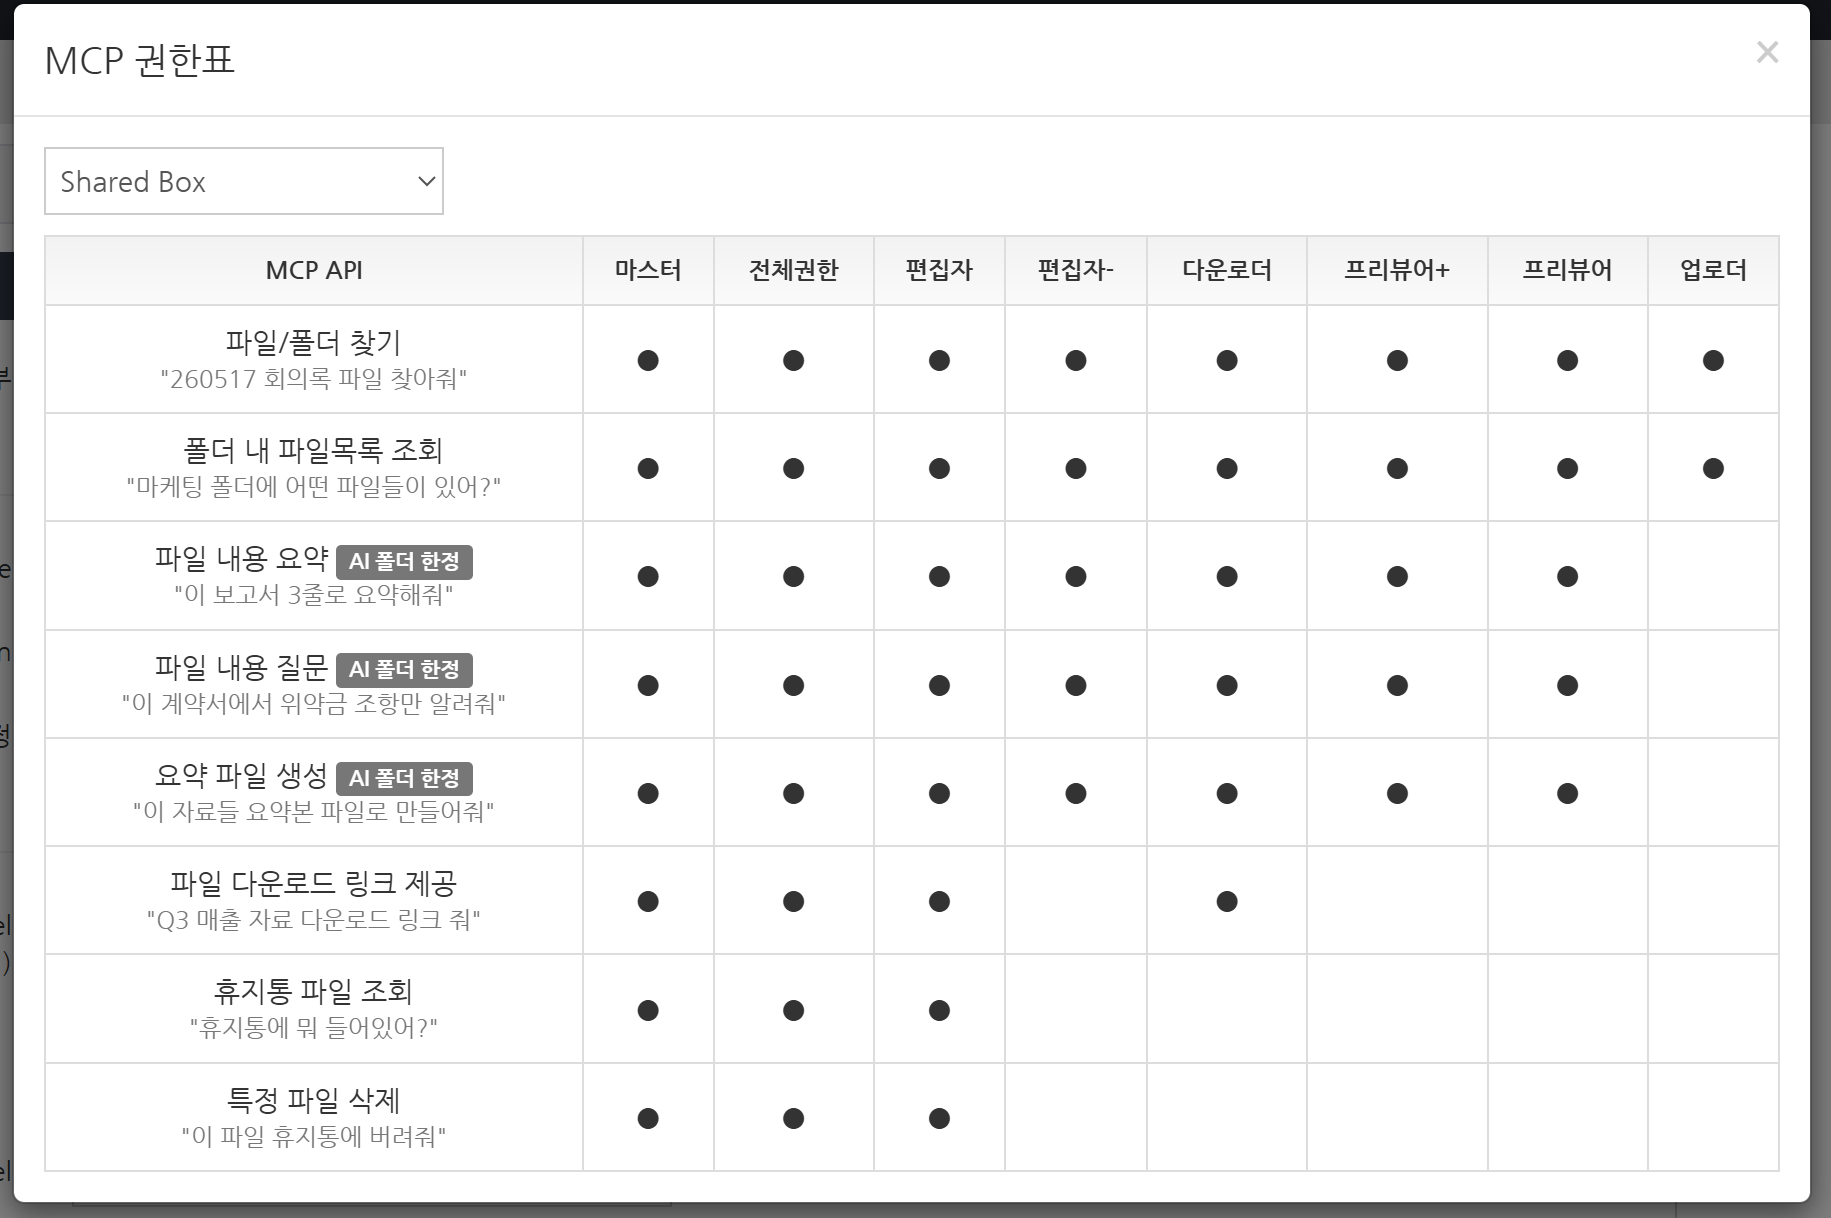Viewport: 1831px width, 1218px height.
Task: Click the AI 폴더 한정 badge beside 요약 파일 생성
Action: pos(404,778)
